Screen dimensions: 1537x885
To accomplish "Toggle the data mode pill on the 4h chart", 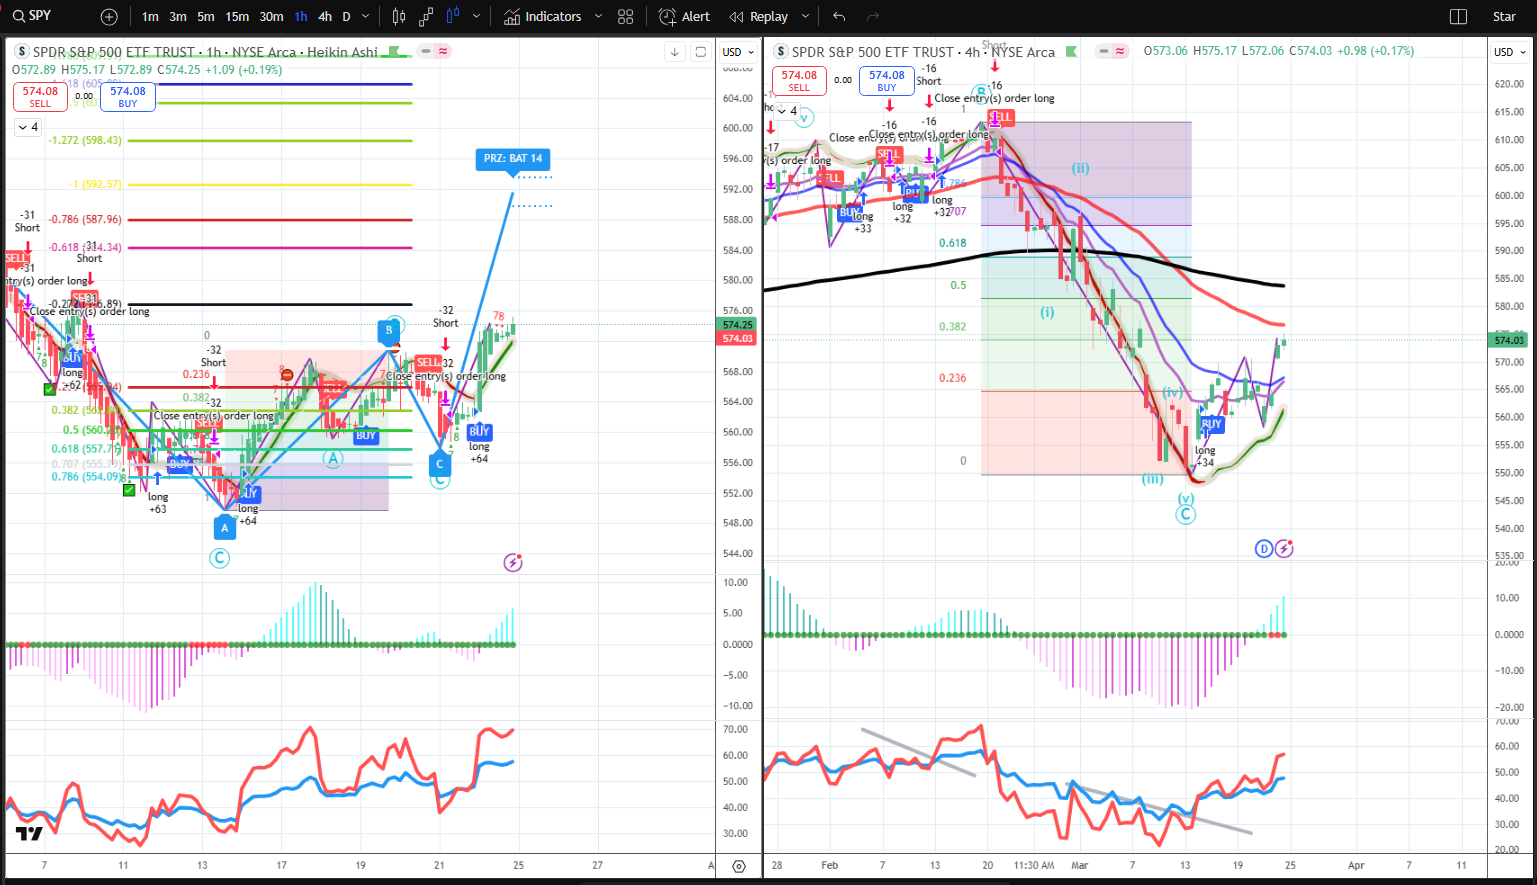I will tap(1111, 51).
